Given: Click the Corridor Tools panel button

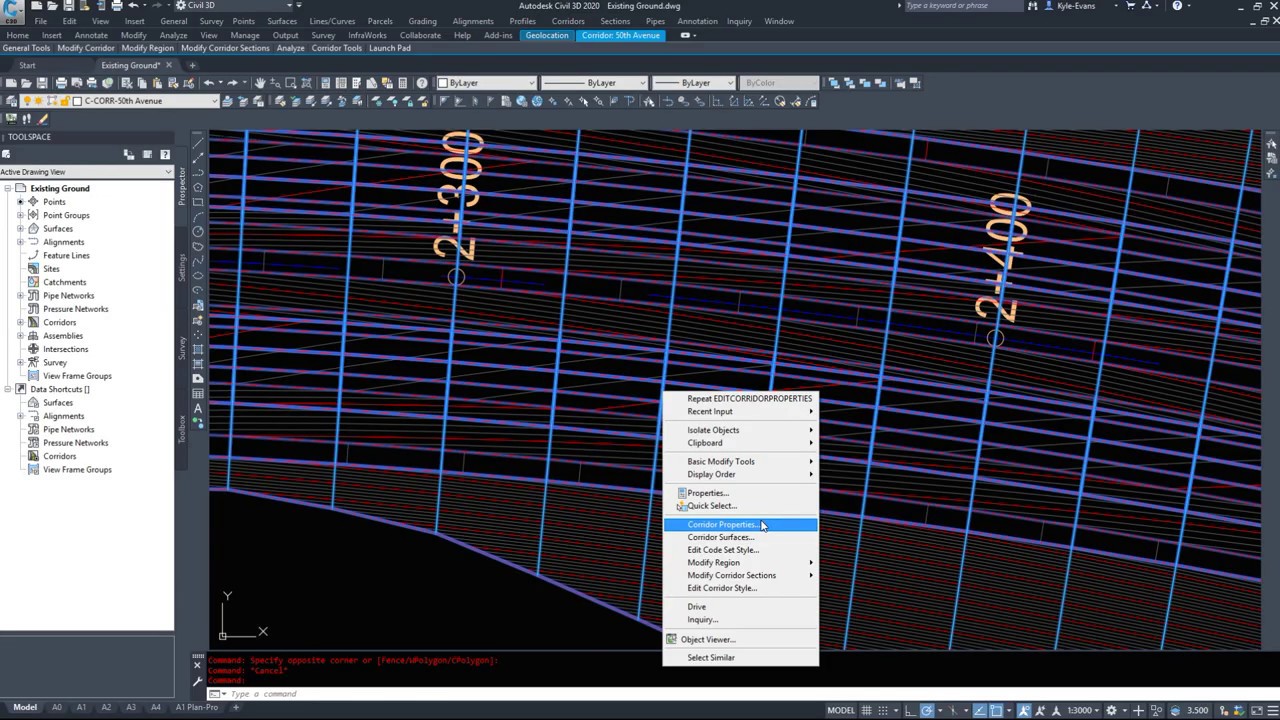Looking at the screenshot, I should tap(337, 48).
